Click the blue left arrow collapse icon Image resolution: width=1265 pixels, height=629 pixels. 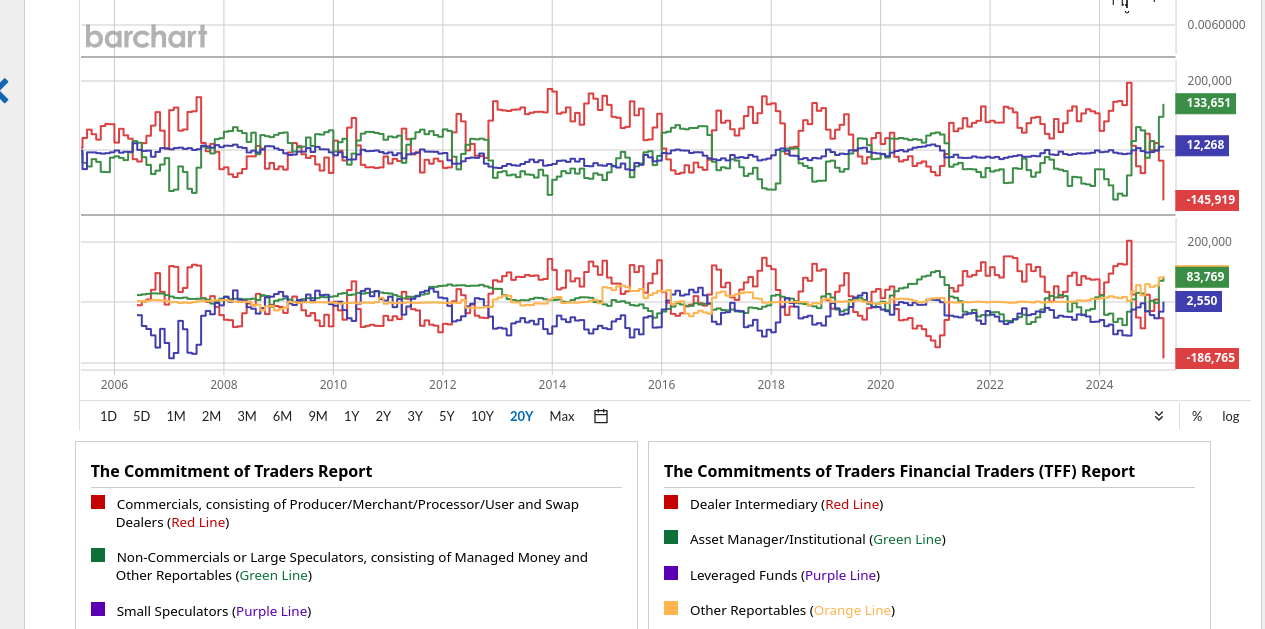point(4,91)
